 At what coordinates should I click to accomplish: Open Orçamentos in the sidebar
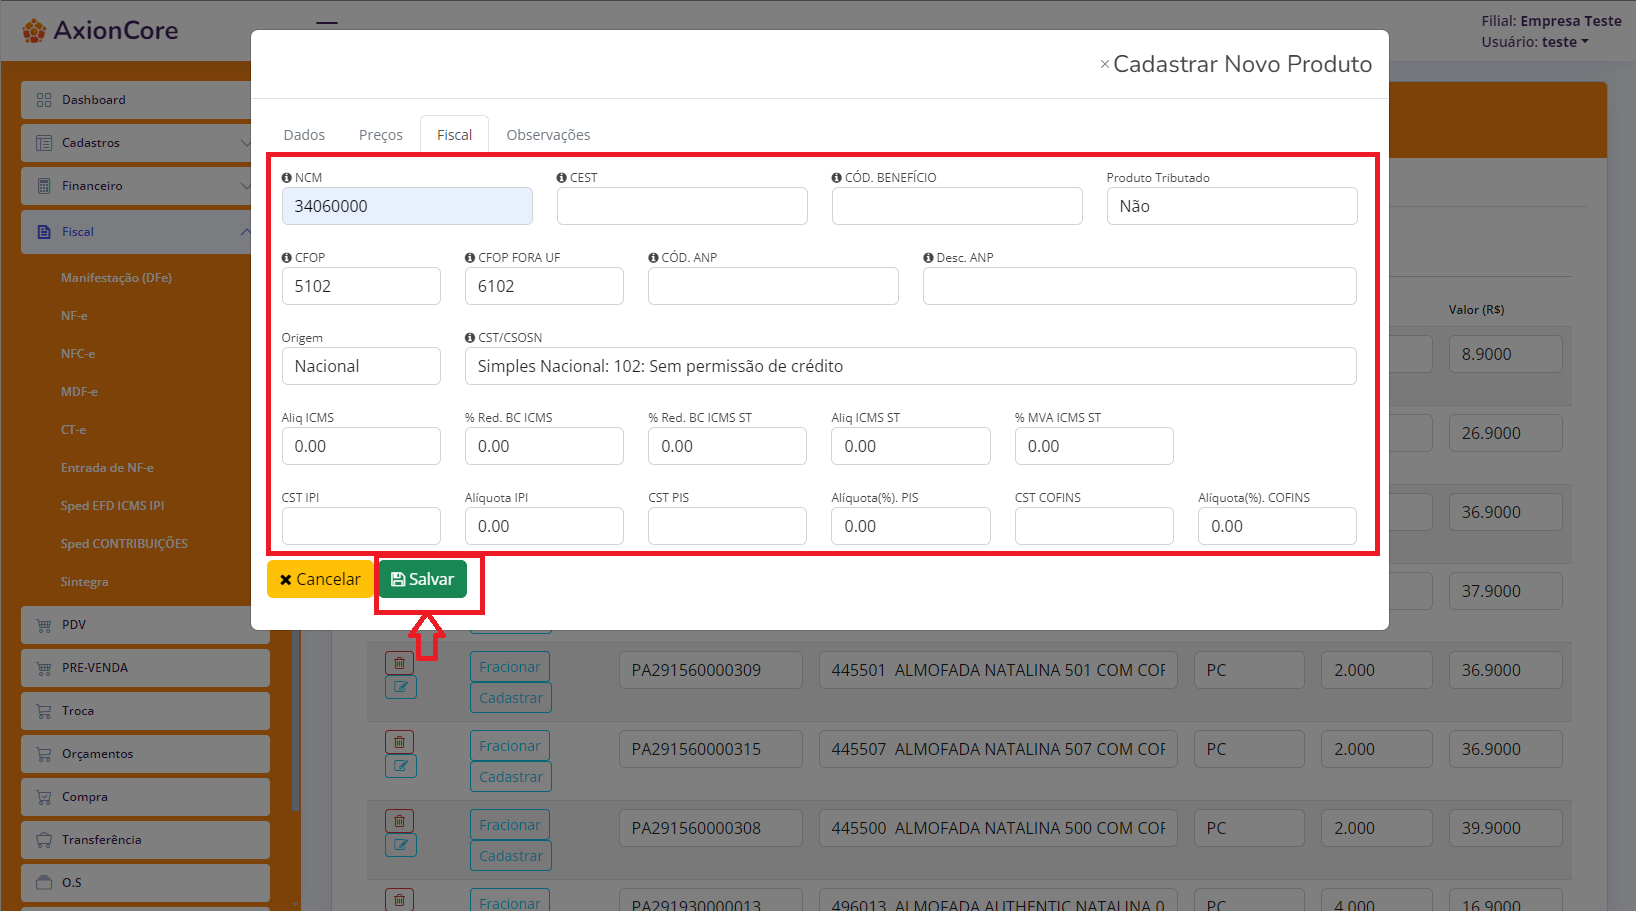(145, 754)
